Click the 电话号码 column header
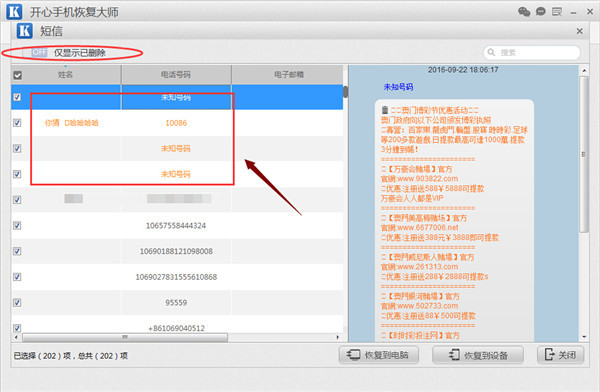Image resolution: width=600 pixels, height=392 pixels. 176,75
